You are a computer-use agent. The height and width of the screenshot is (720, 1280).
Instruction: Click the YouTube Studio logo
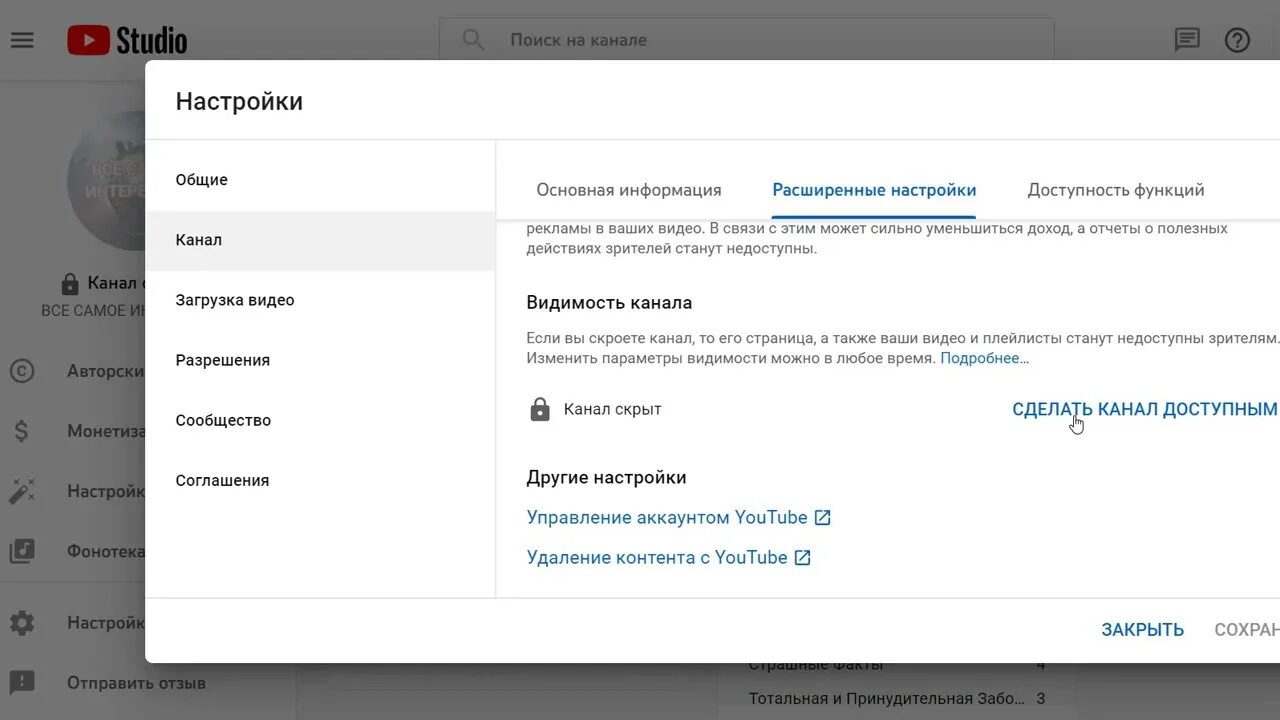(x=127, y=40)
